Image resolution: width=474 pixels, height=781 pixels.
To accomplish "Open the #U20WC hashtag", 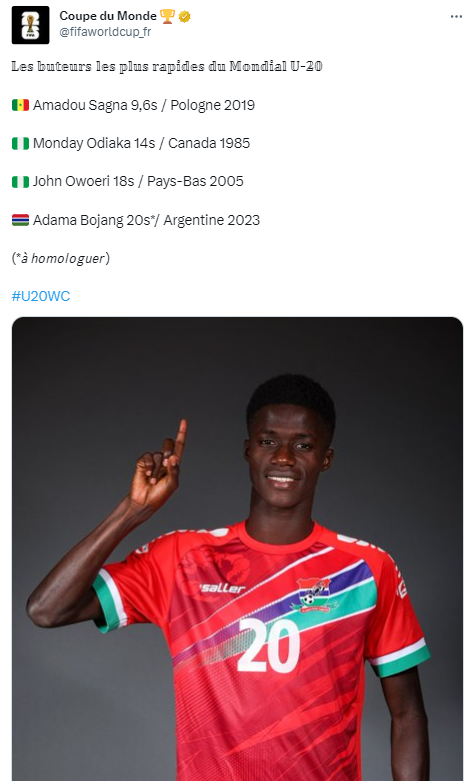I will coord(41,296).
